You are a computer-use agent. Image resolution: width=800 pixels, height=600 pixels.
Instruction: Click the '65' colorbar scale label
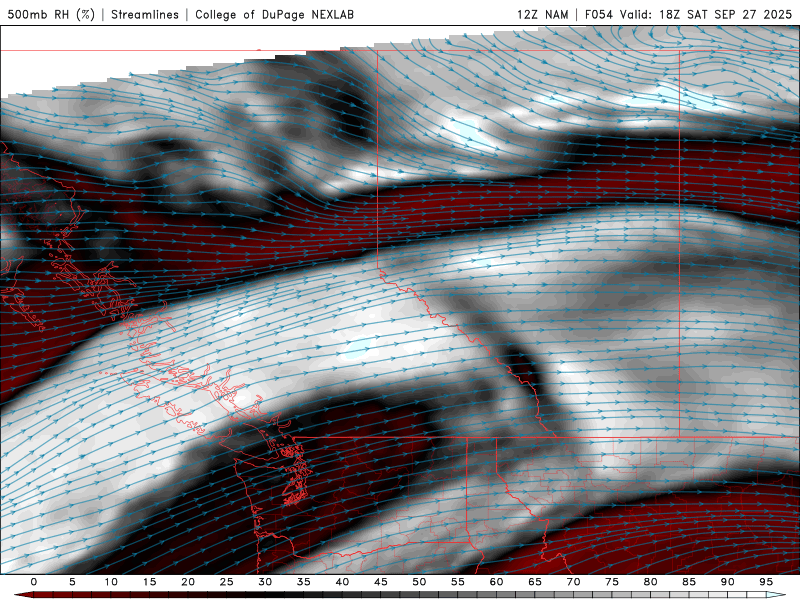coord(535,582)
